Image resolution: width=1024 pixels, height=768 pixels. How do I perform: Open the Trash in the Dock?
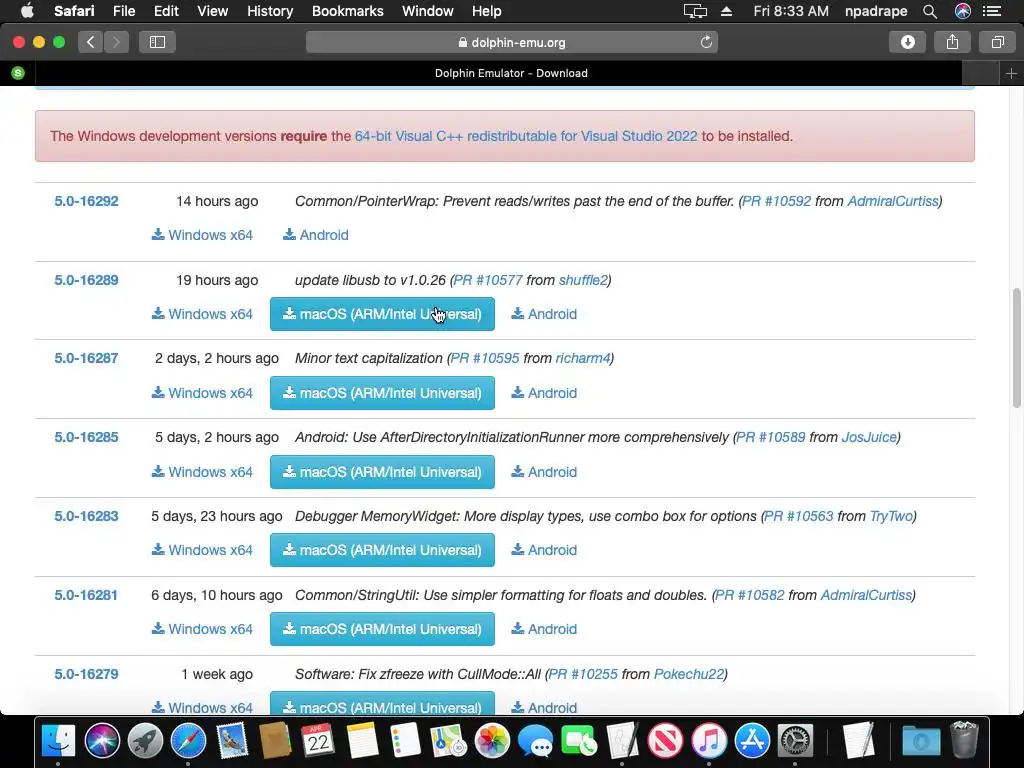pyautogui.click(x=964, y=741)
